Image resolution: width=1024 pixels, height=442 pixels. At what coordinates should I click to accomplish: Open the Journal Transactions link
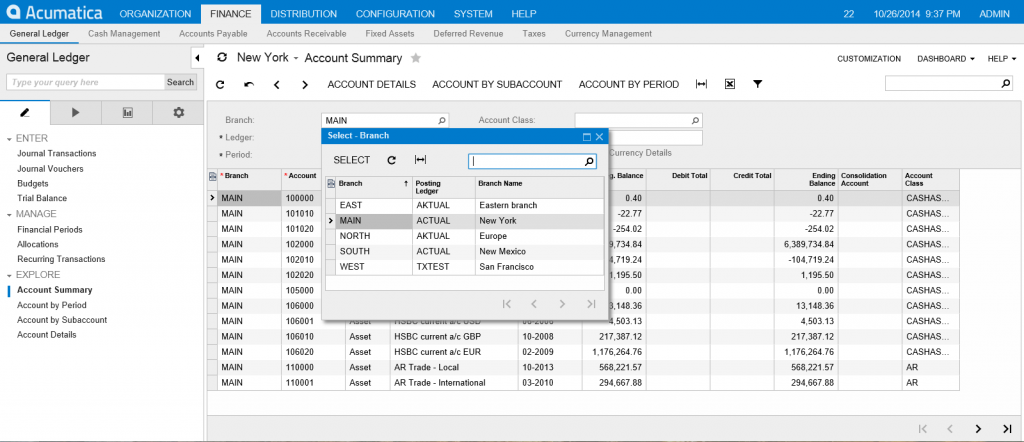coord(56,153)
